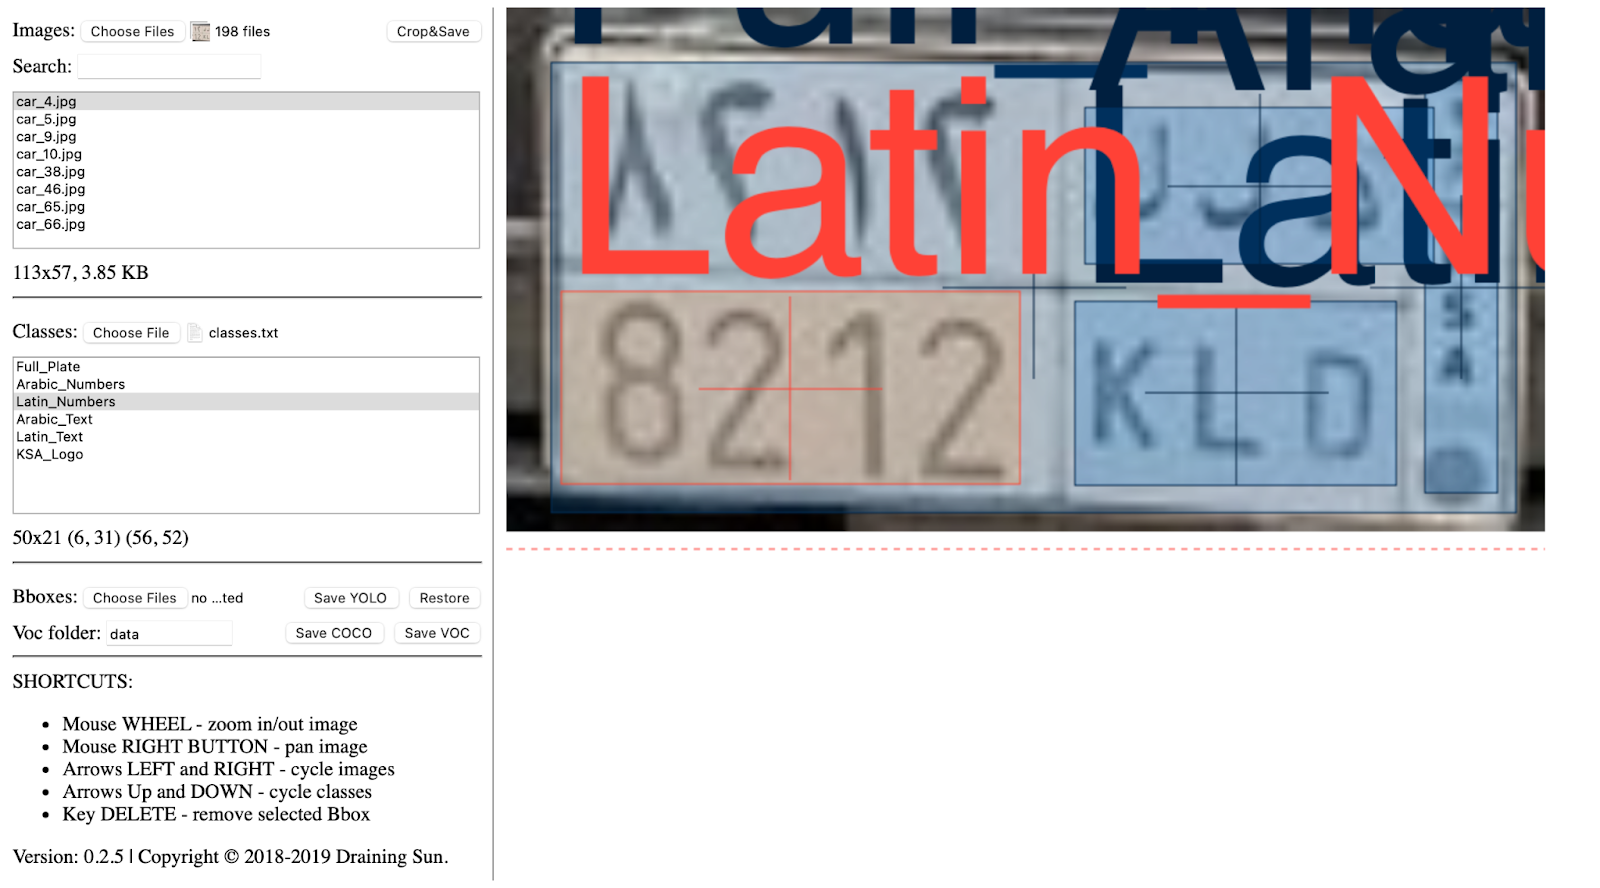Screen dimensions: 1600x888
Task: Select the Arabic_Numbers class
Action: 70,384
